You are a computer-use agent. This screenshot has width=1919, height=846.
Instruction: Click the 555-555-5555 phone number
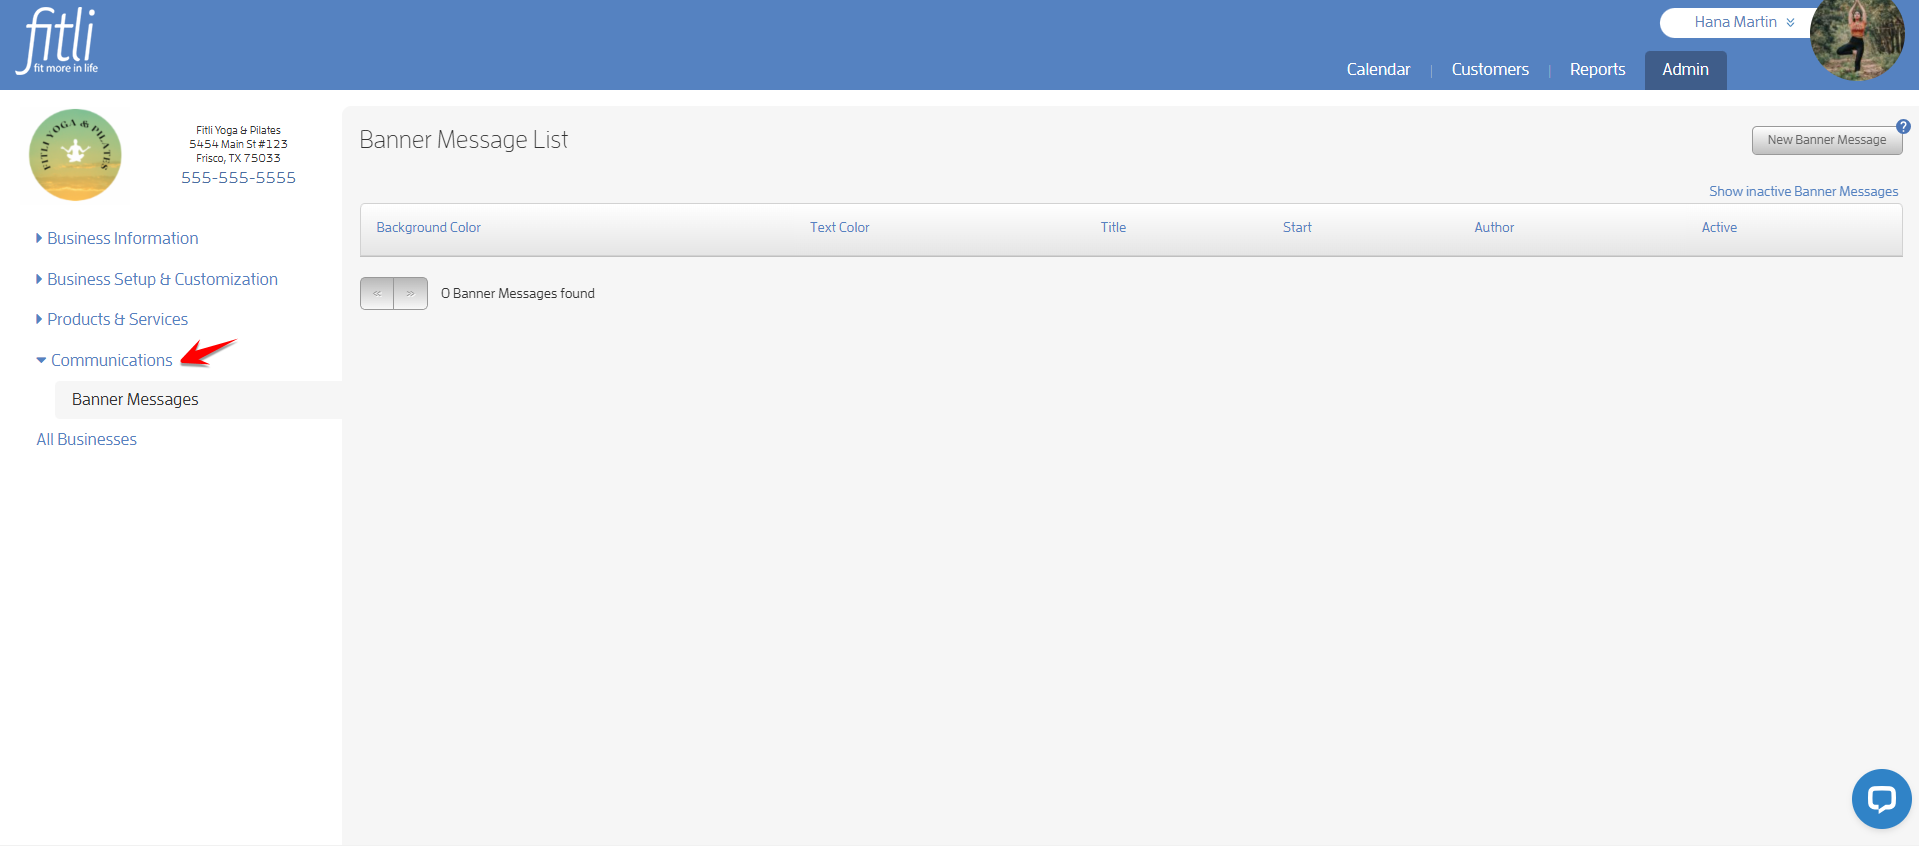click(238, 177)
